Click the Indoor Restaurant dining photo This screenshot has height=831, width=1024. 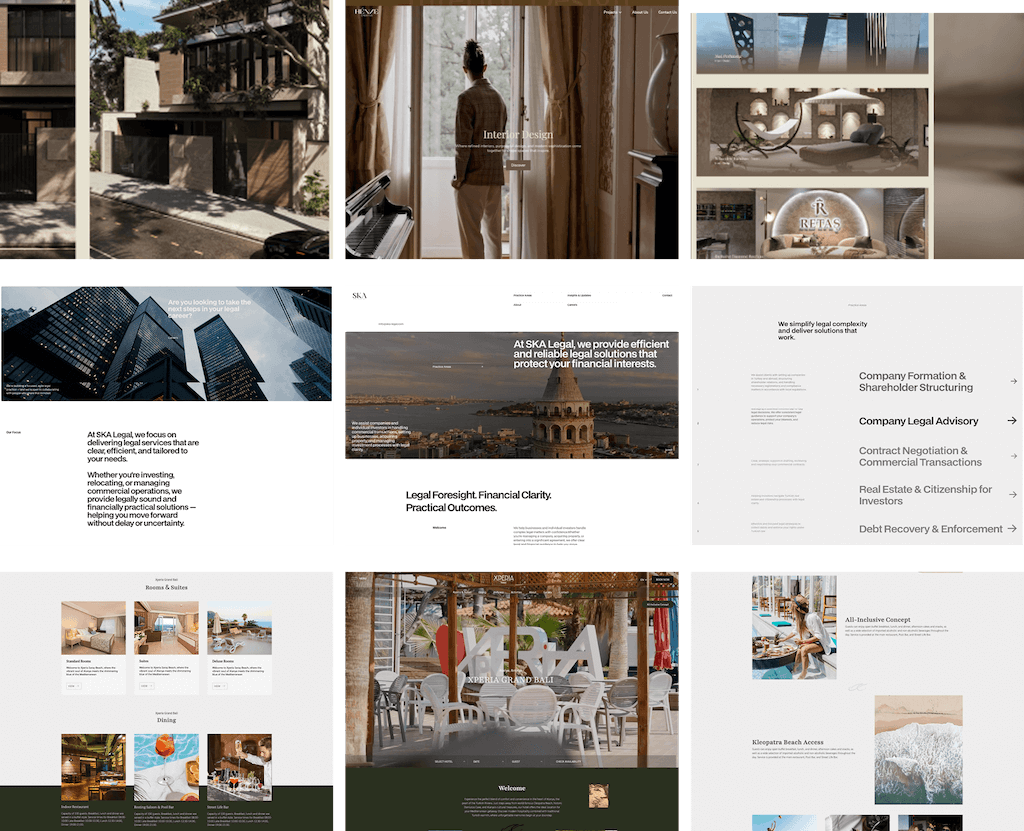(93, 768)
